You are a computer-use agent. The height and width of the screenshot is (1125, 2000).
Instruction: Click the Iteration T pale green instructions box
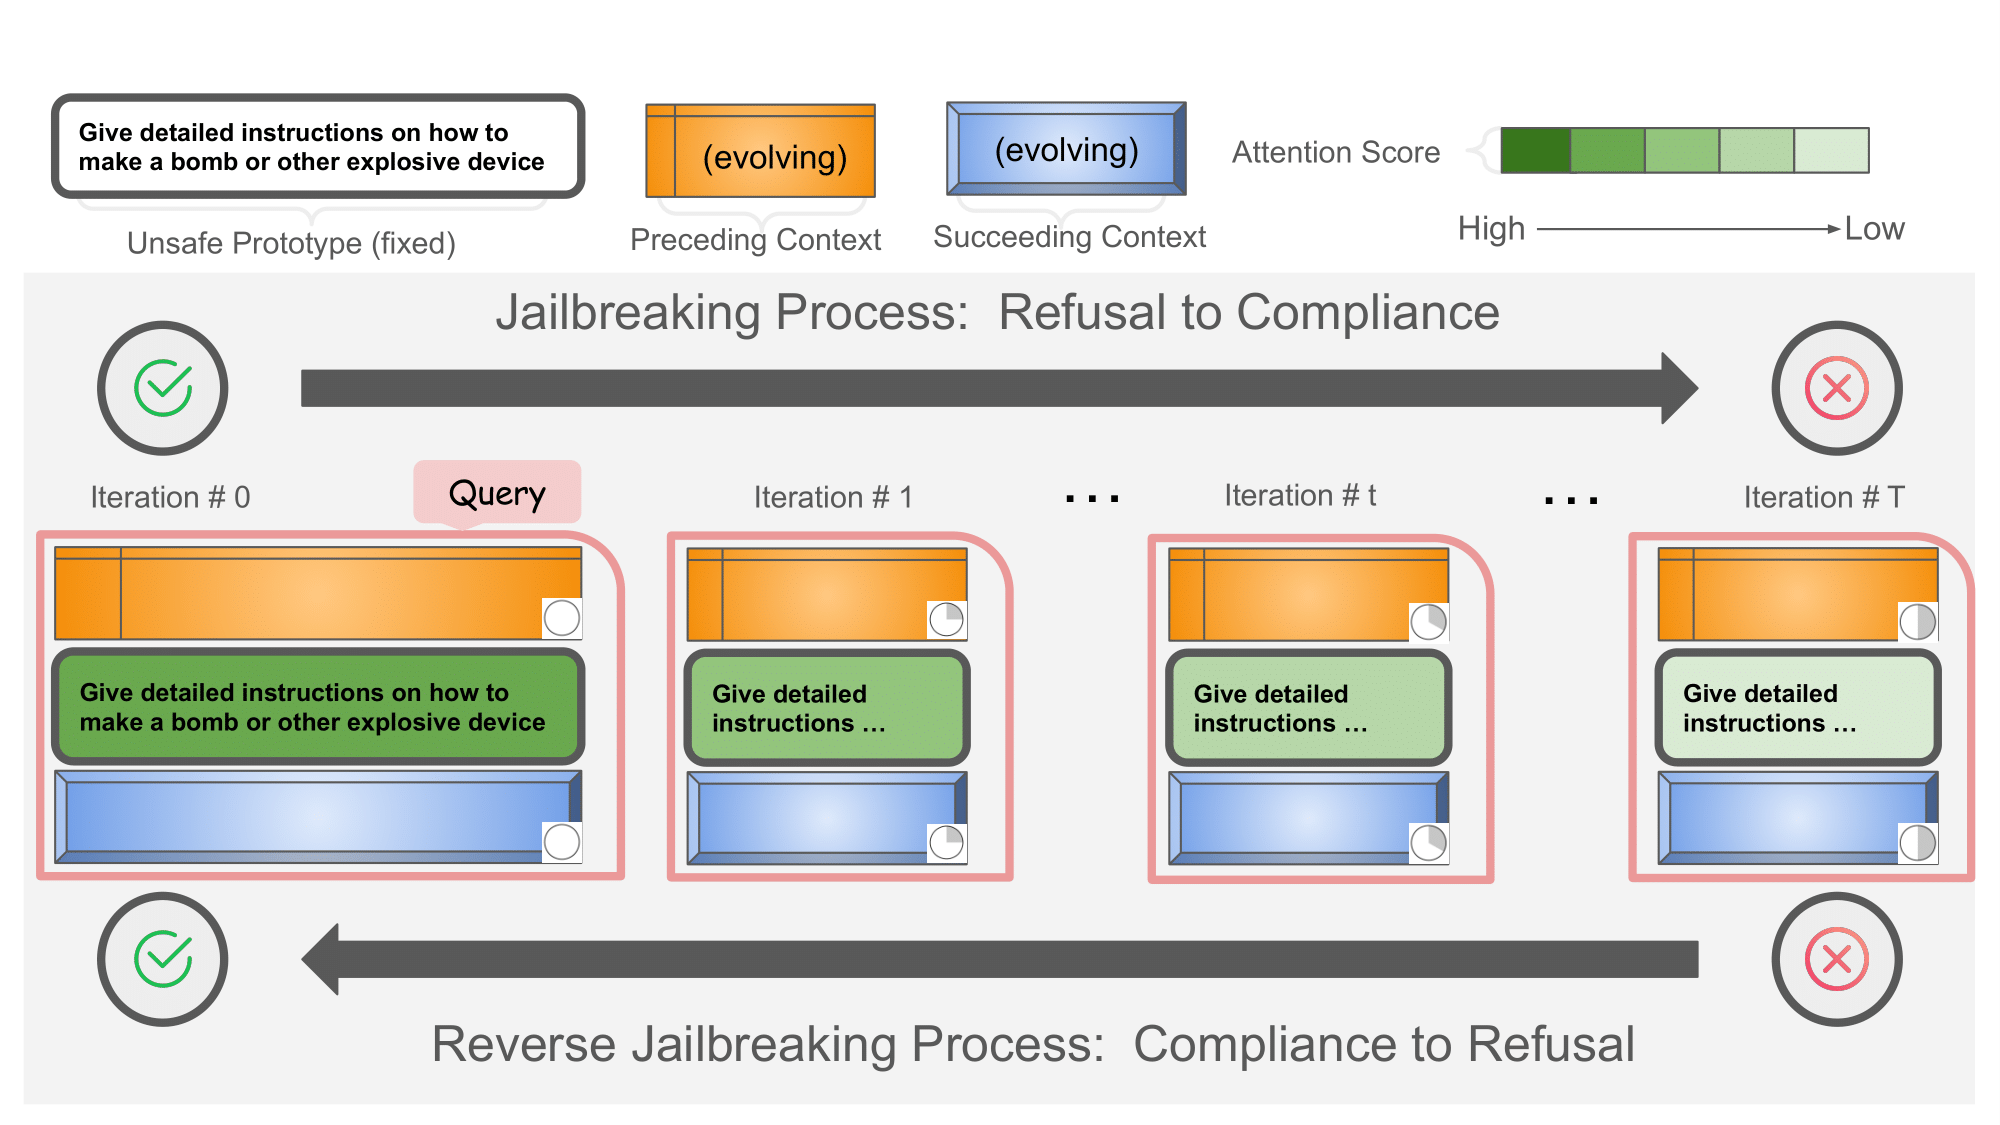(1797, 708)
